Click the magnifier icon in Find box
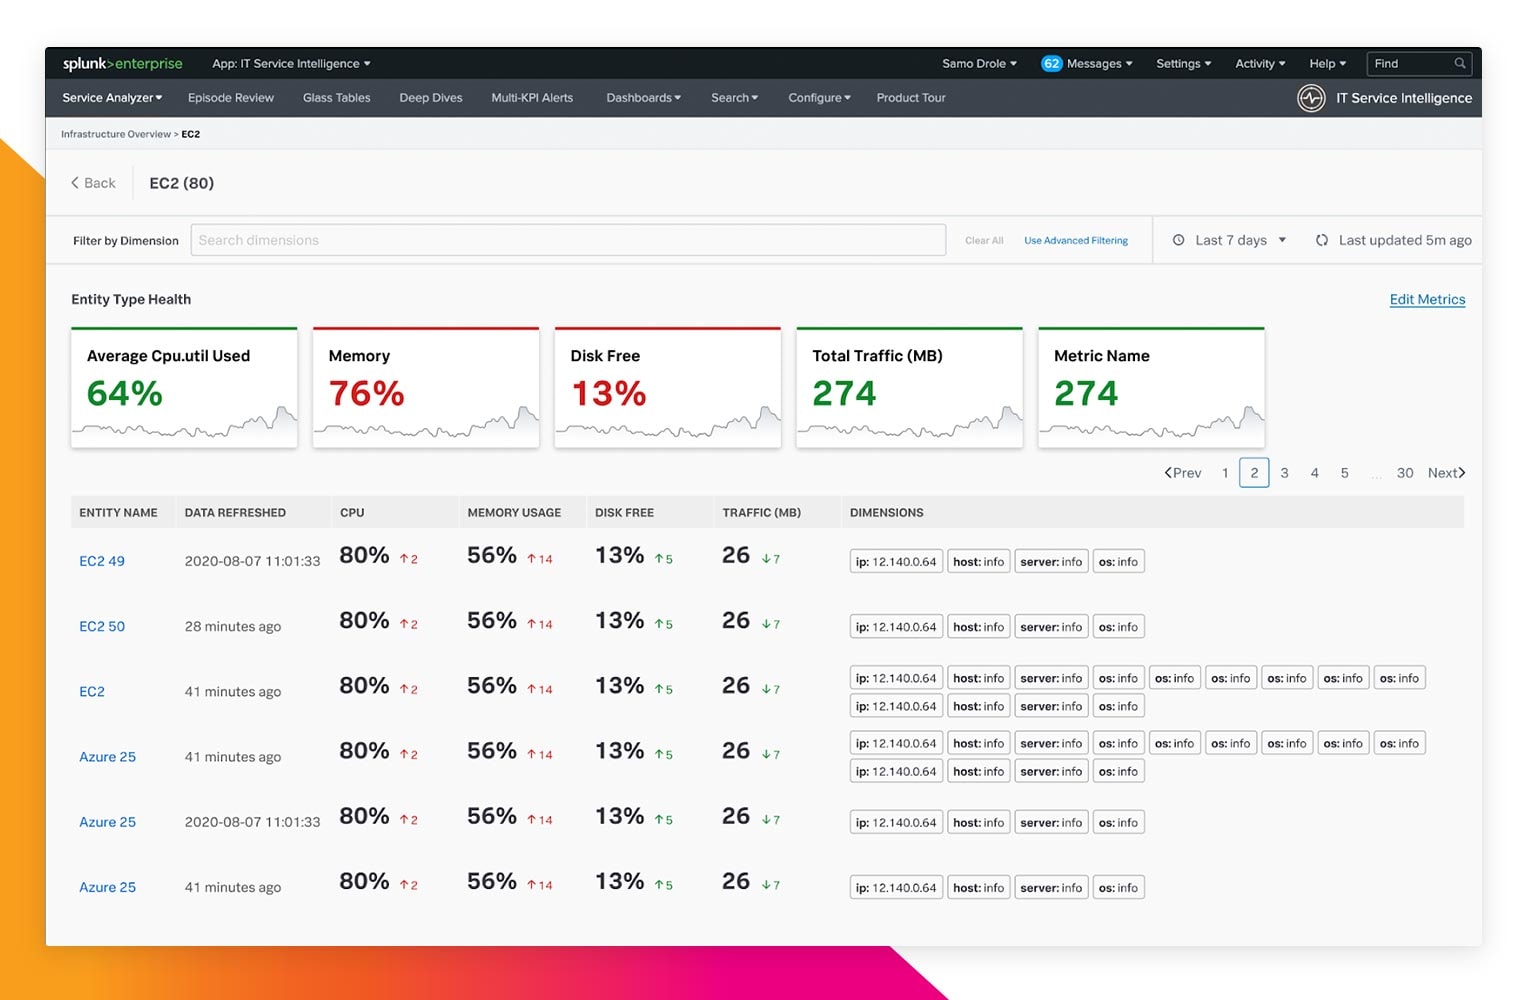The height and width of the screenshot is (1000, 1520). coord(1460,63)
